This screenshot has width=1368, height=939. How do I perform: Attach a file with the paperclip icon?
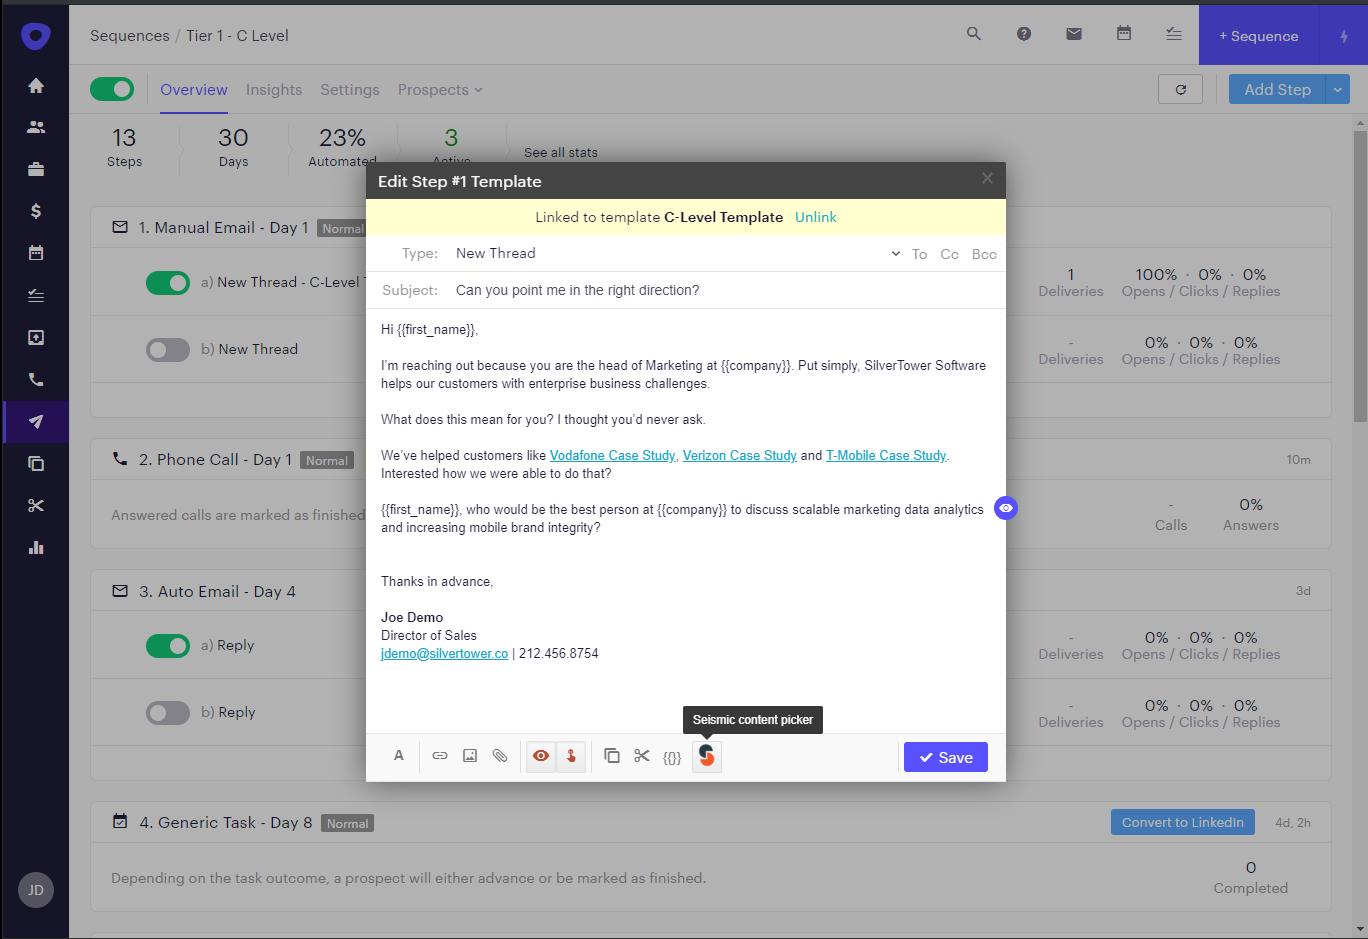[500, 756]
